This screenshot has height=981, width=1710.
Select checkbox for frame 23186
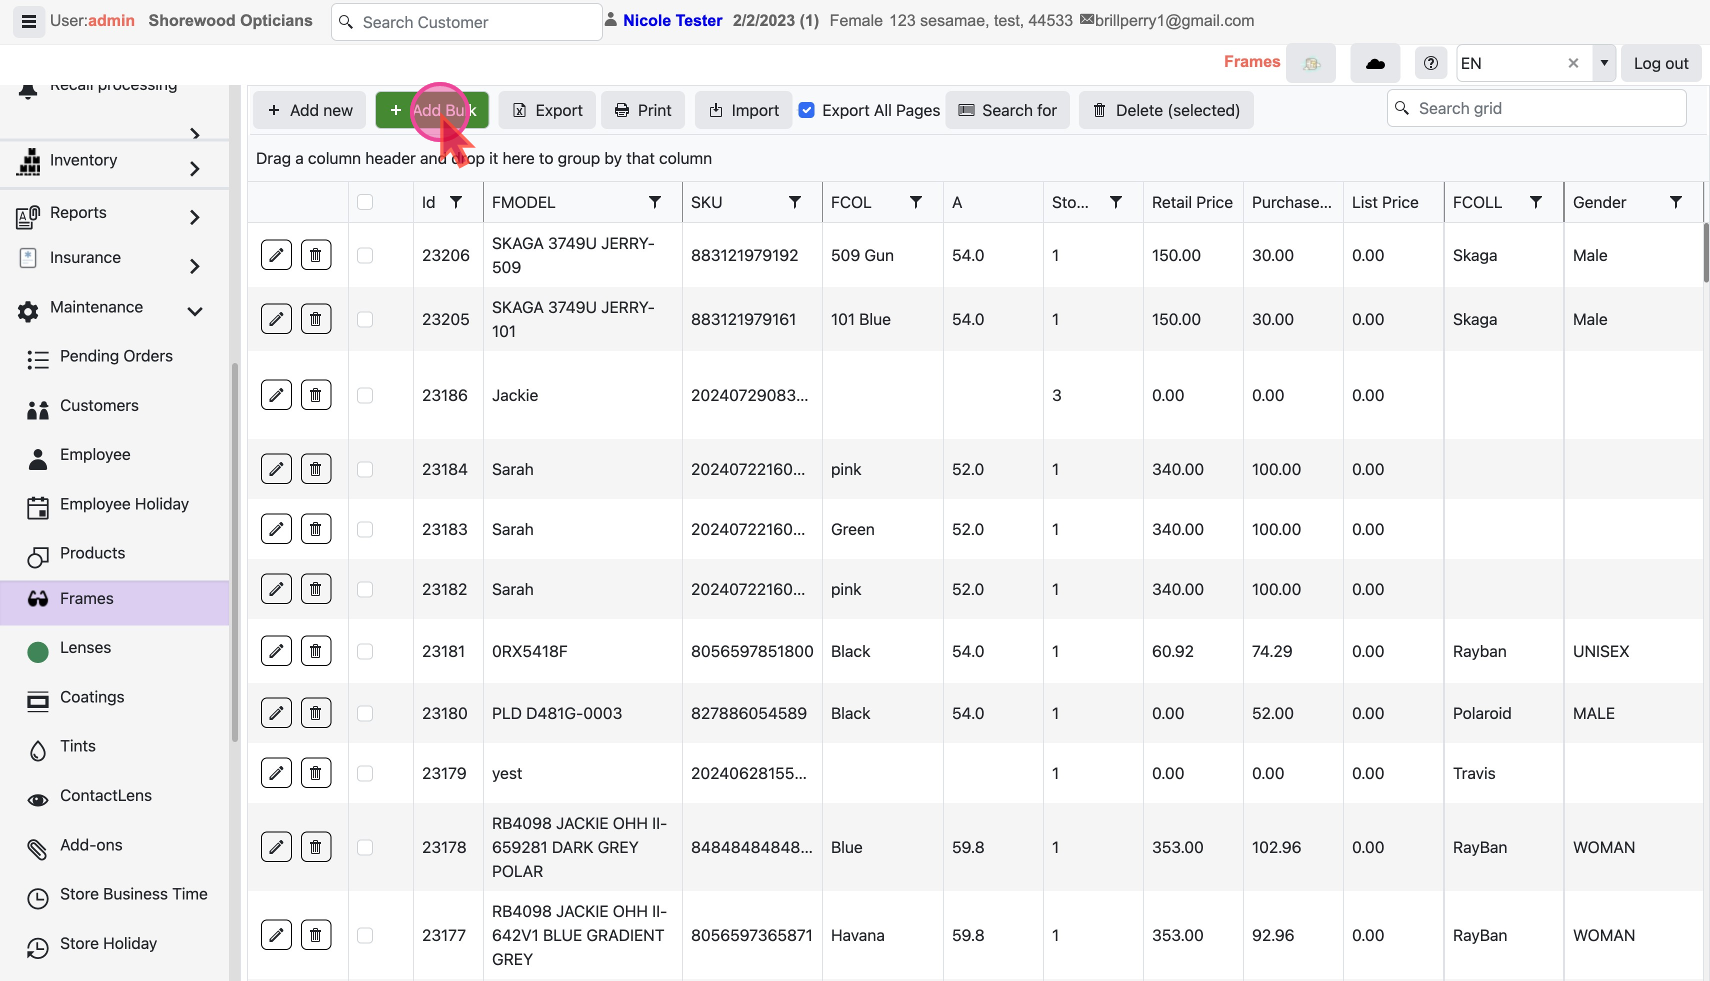click(x=365, y=395)
